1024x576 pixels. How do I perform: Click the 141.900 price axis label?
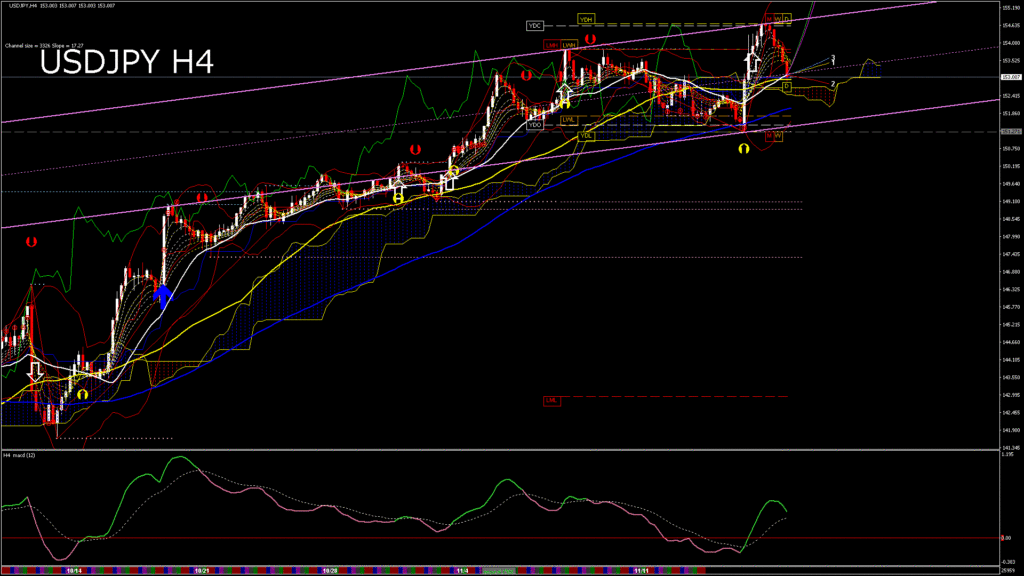tap(1010, 430)
